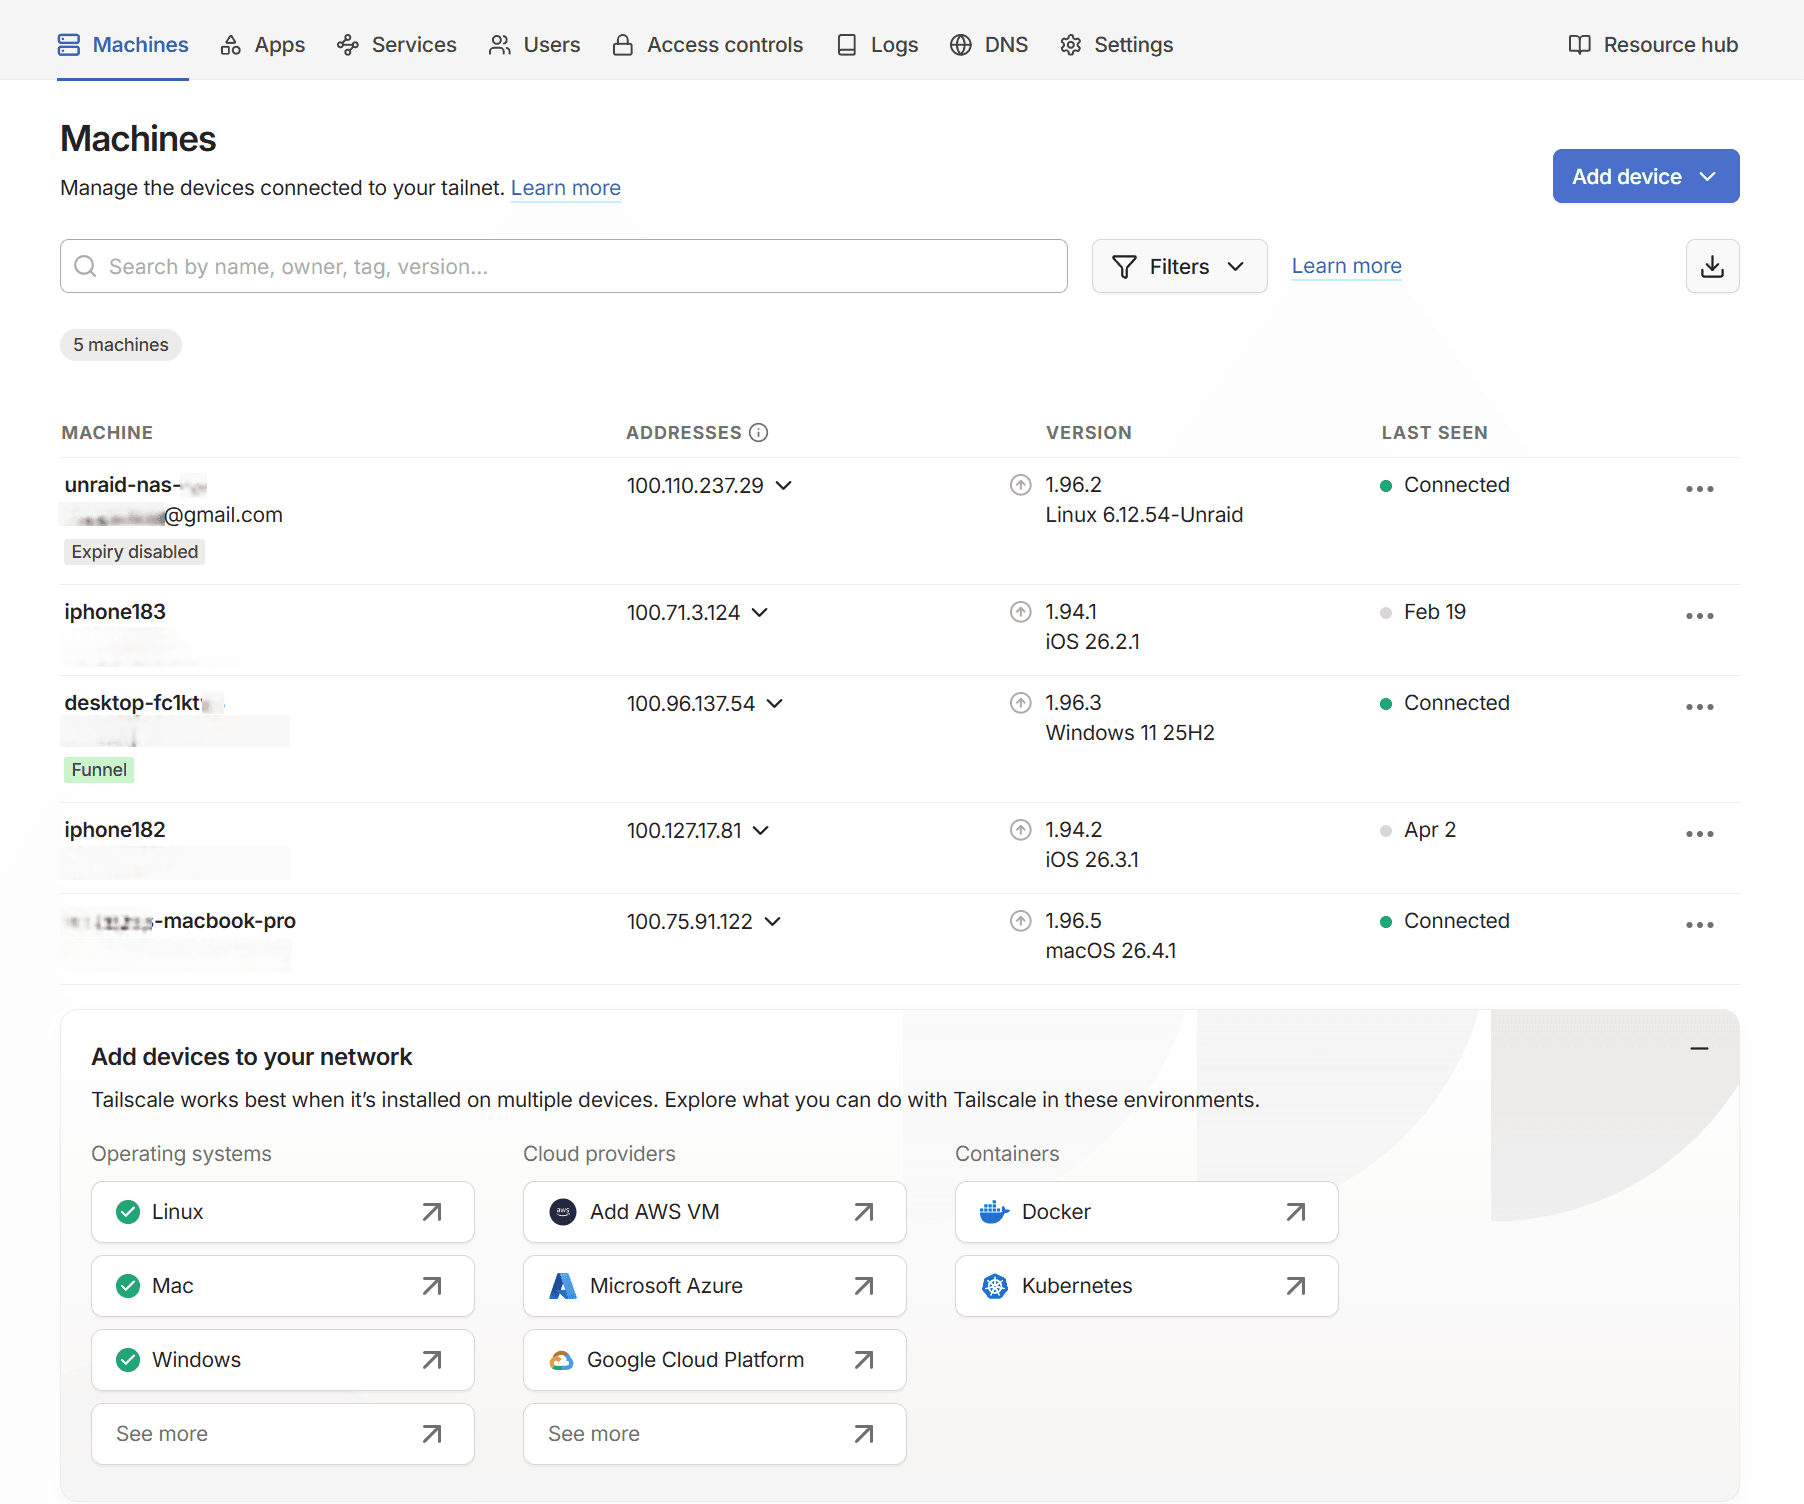Expand addresses for 100.110.237.29
The height and width of the screenshot is (1504, 1804).
(784, 485)
